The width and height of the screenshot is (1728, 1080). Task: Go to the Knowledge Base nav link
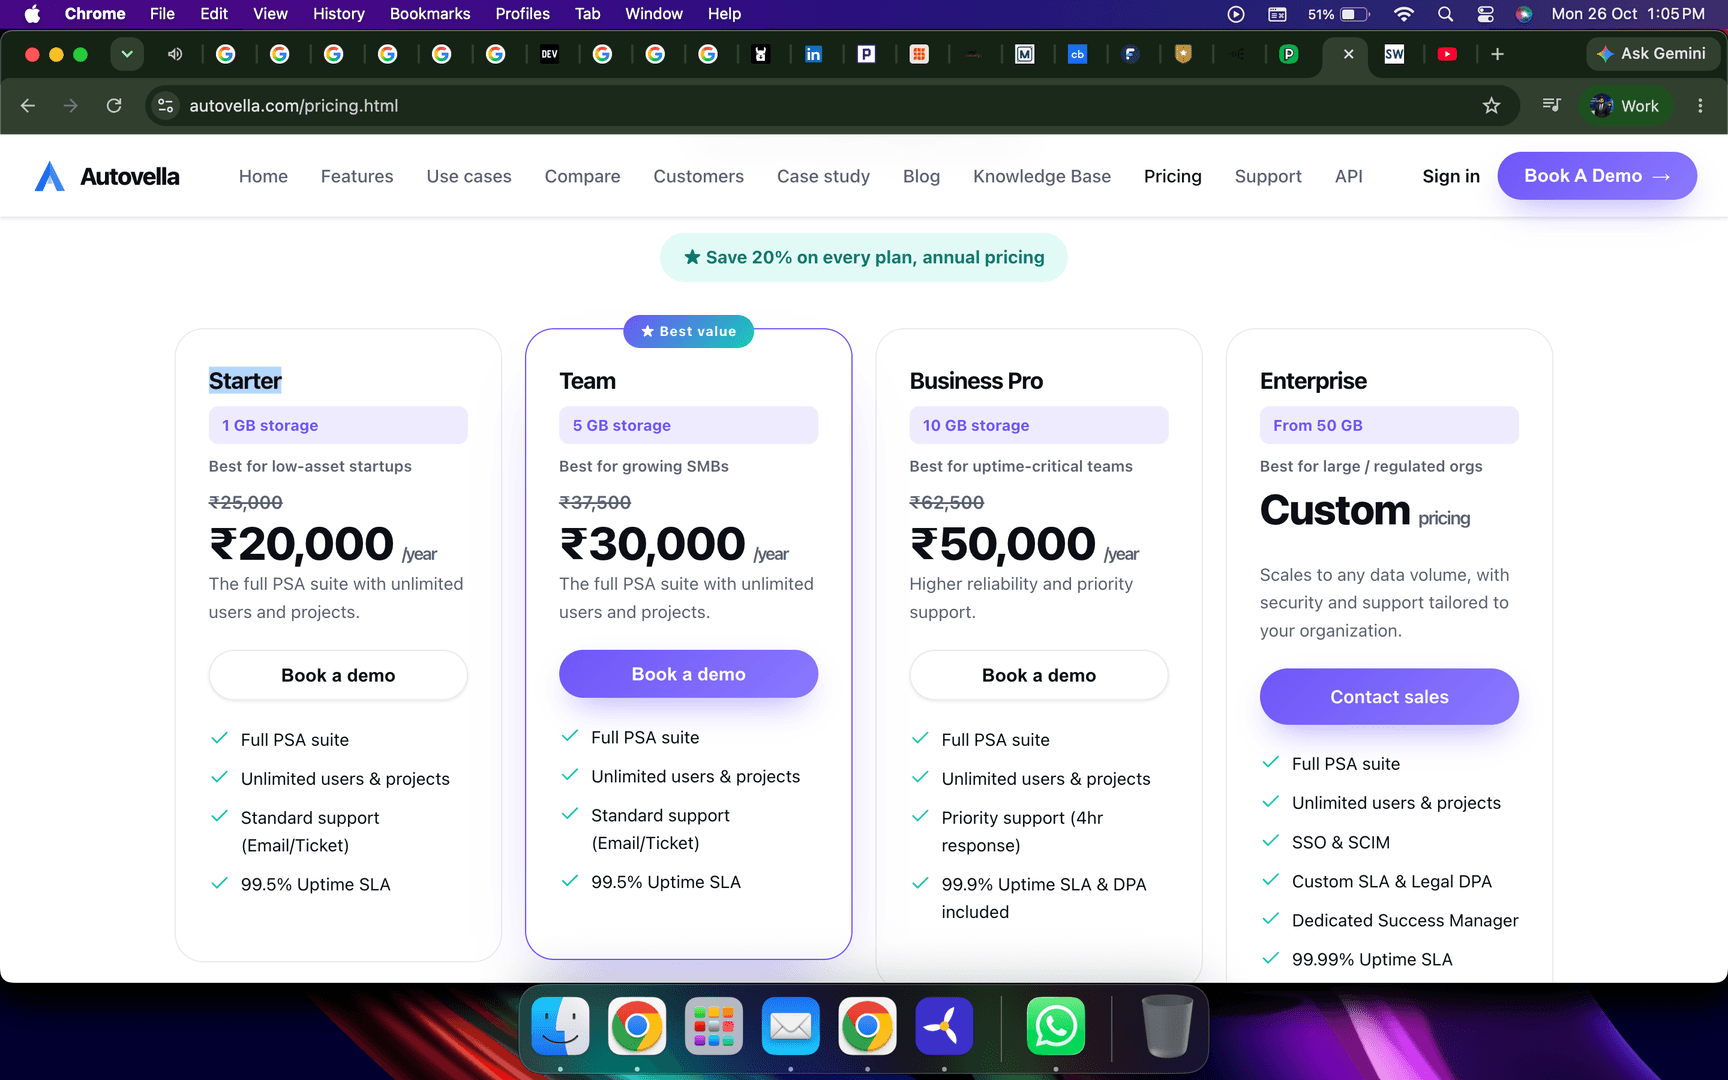(x=1041, y=176)
